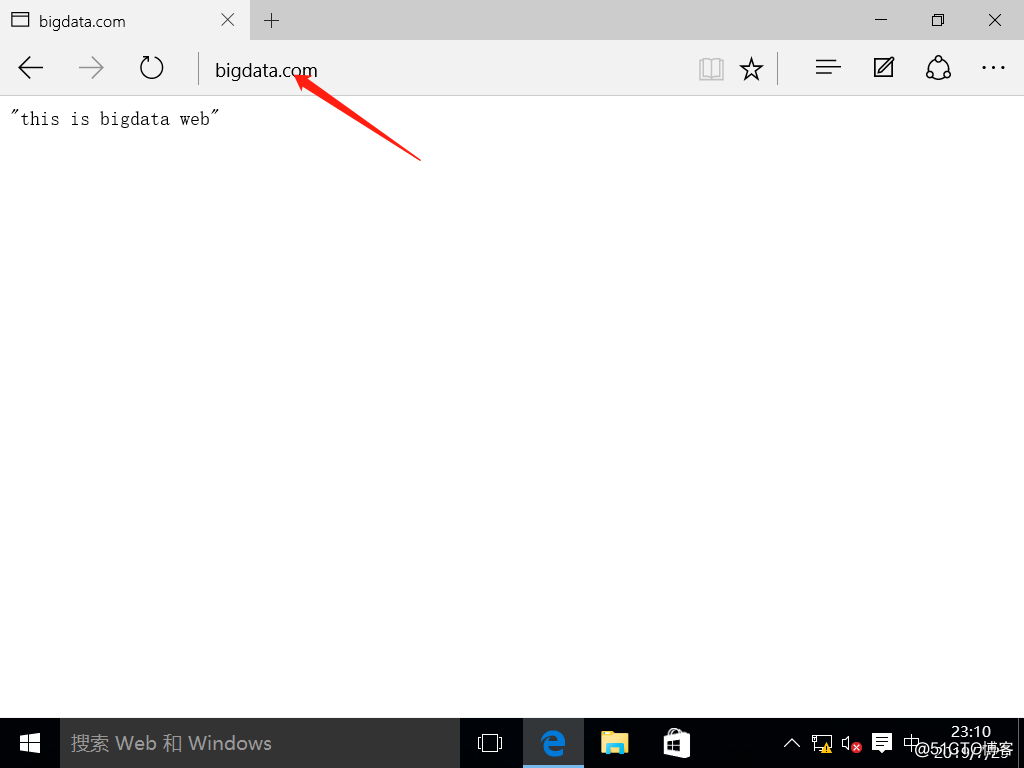Click page text "this is bigdata web"
Viewport: 1024px width, 768px height.
click(116, 118)
